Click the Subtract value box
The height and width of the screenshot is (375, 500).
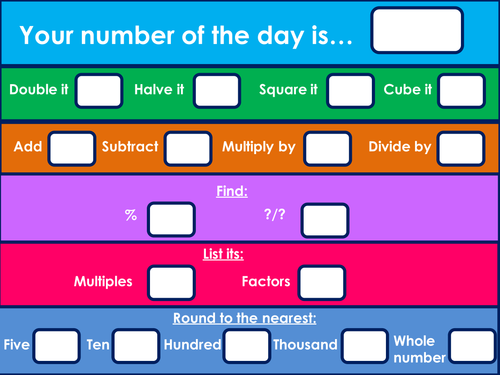[188, 148]
